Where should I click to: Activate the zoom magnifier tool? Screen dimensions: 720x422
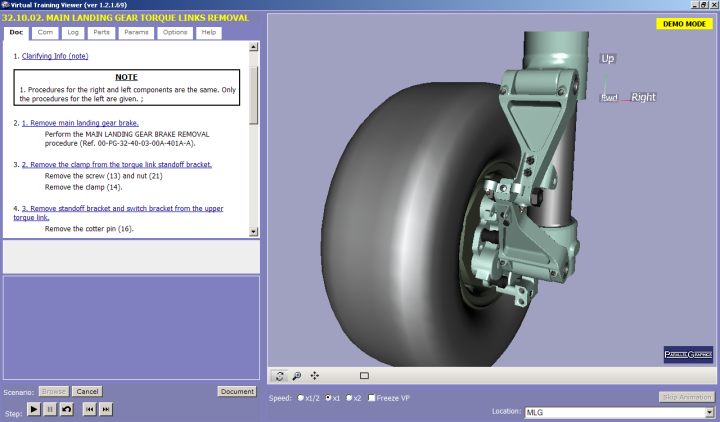297,375
